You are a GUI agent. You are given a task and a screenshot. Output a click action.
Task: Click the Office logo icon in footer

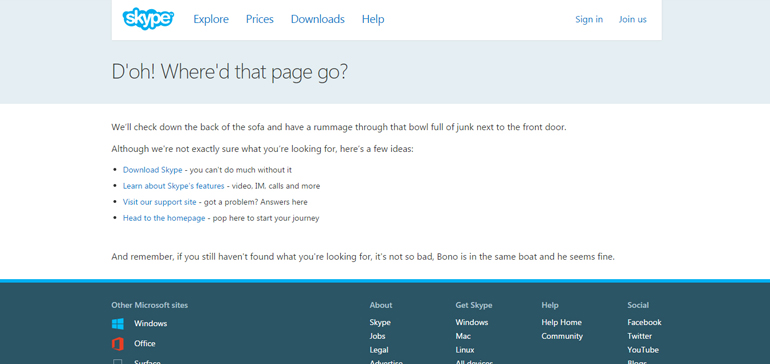(117, 344)
